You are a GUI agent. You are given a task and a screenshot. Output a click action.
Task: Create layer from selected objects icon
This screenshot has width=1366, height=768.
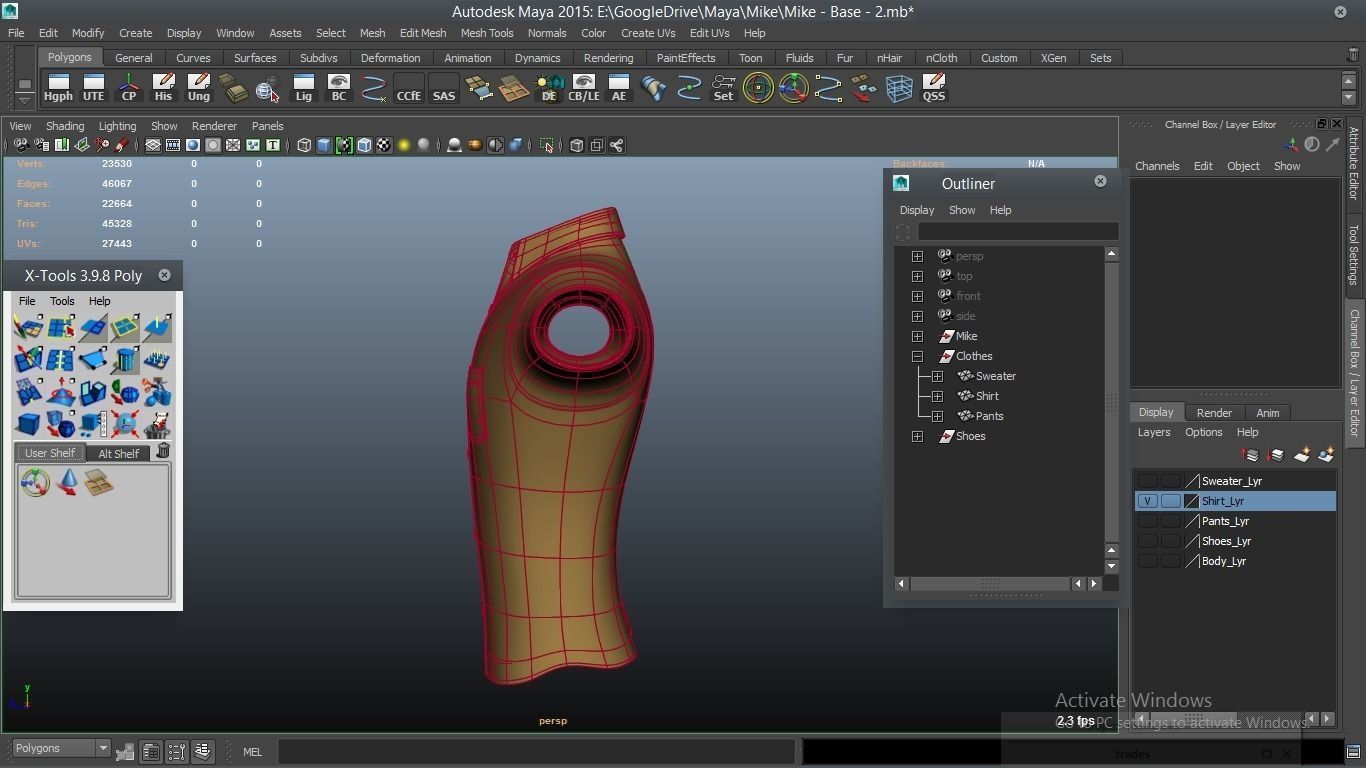click(x=1326, y=455)
